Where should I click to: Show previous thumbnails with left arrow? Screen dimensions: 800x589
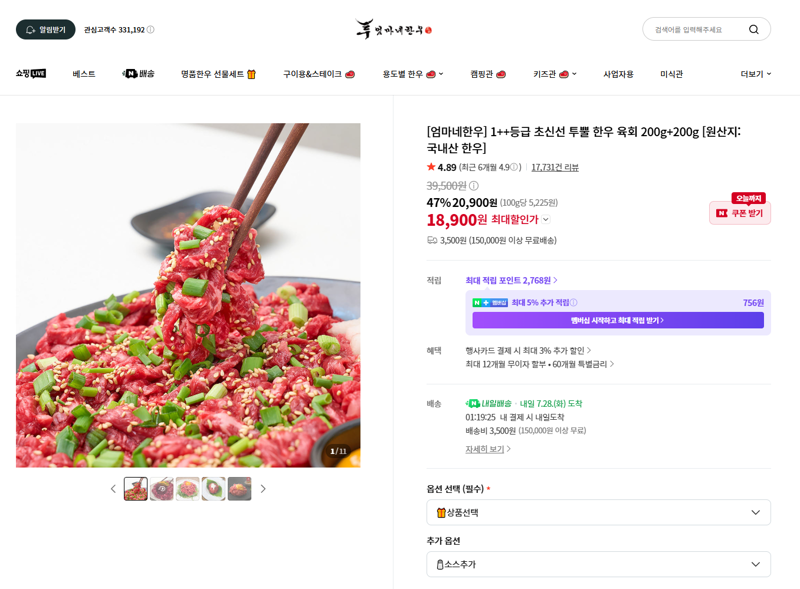(113, 489)
